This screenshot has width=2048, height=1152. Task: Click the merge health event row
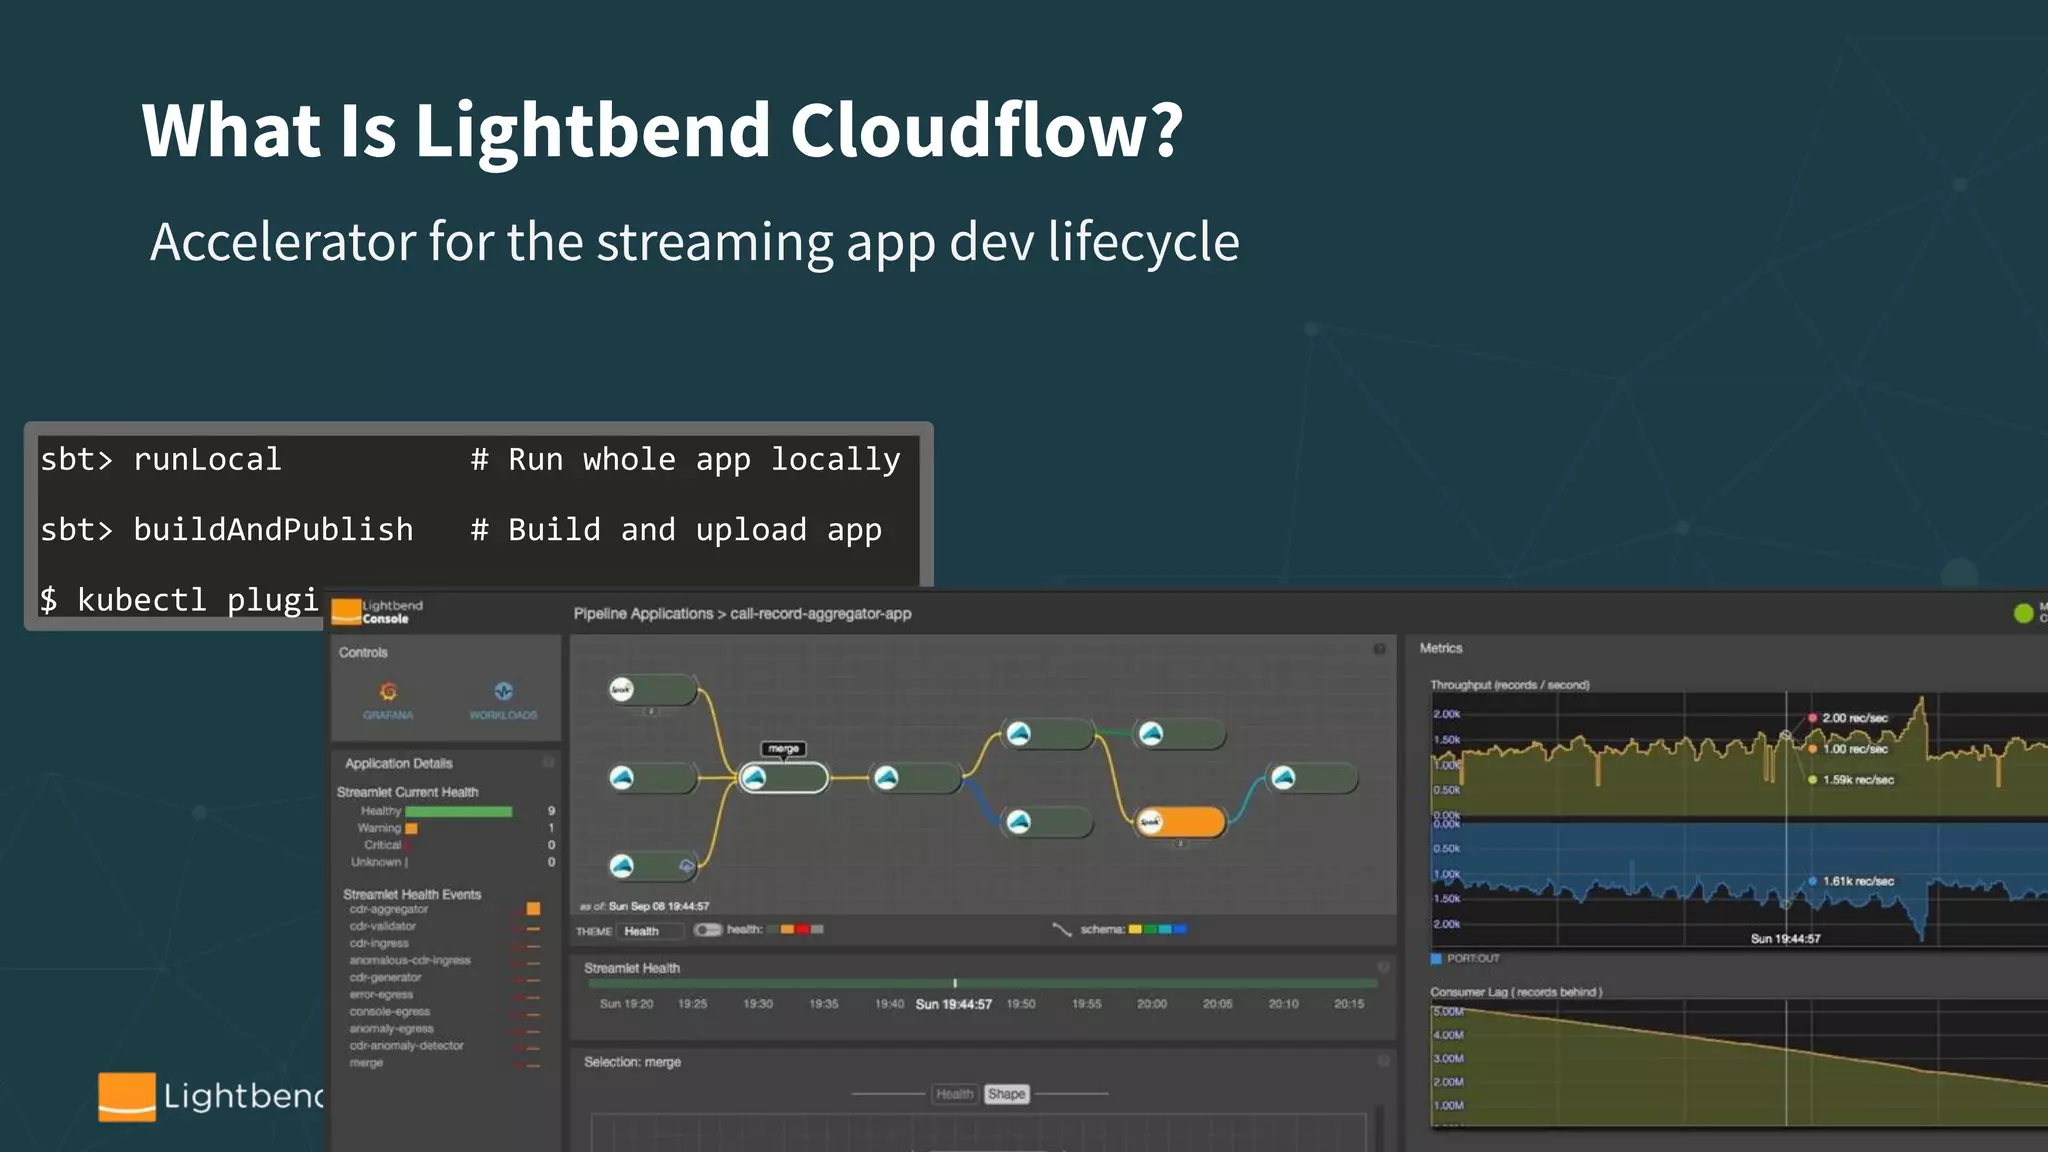pyautogui.click(x=444, y=1062)
